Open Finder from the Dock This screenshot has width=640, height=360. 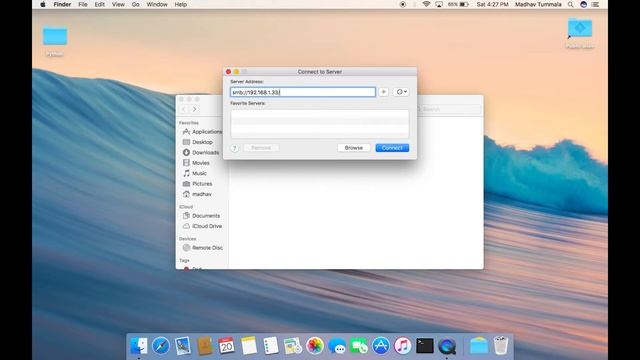pos(139,346)
